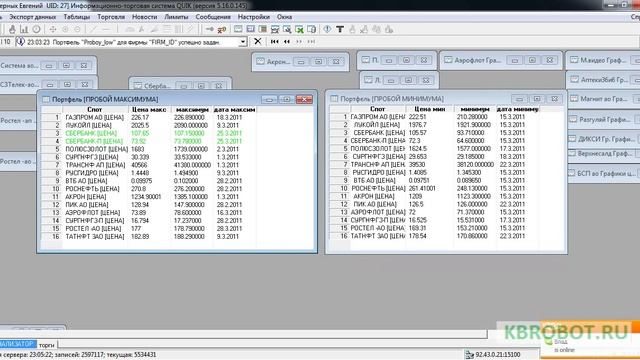Click value 41380.000000 in left table
Viewport: 640px width, 360px height.
[x=192, y=165]
